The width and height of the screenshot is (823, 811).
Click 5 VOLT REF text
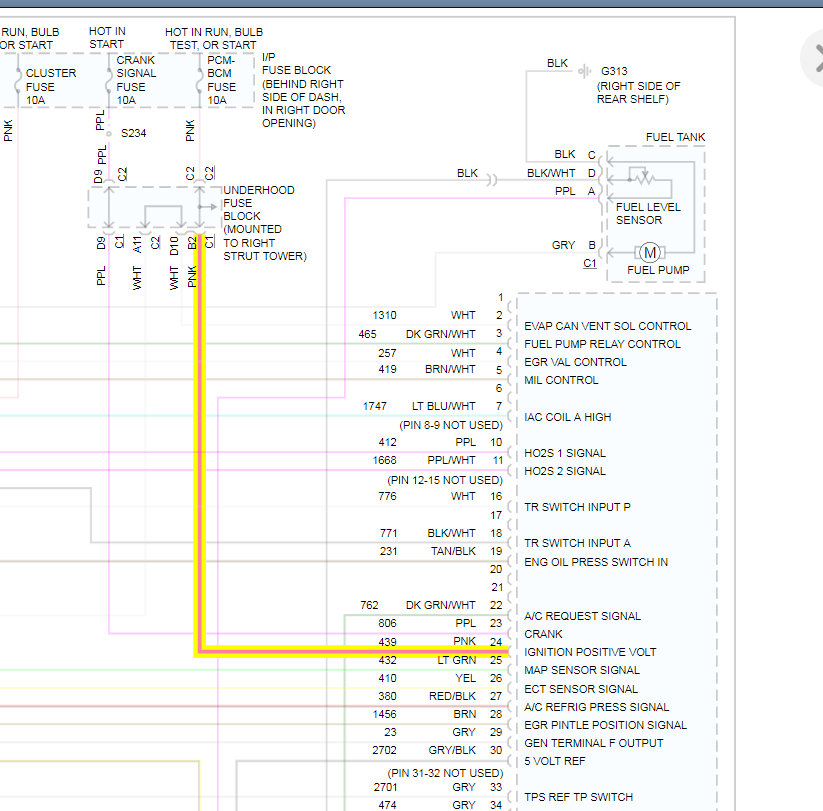coord(555,761)
